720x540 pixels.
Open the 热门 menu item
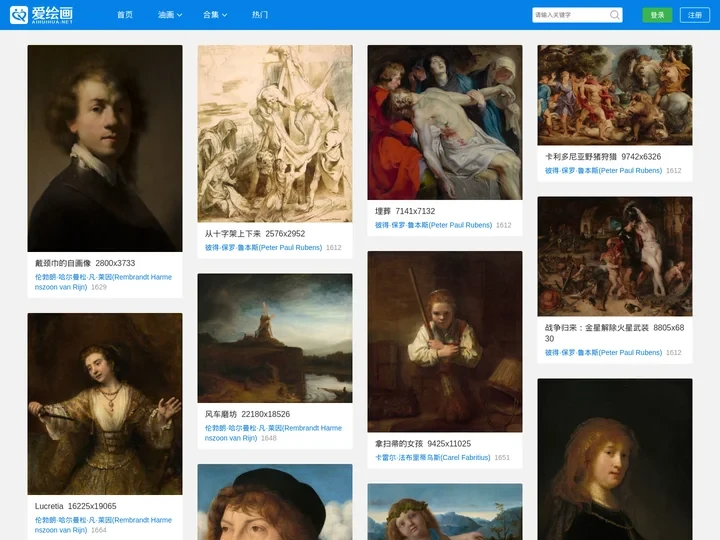coord(260,15)
